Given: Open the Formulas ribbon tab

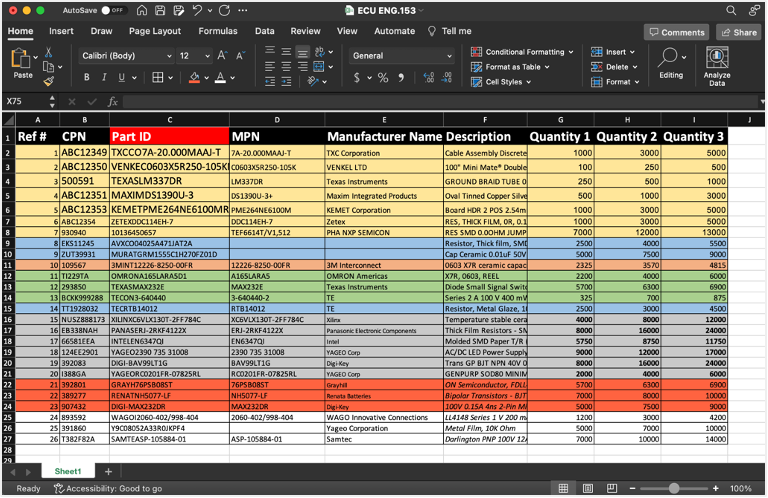Looking at the screenshot, I should pos(218,31).
